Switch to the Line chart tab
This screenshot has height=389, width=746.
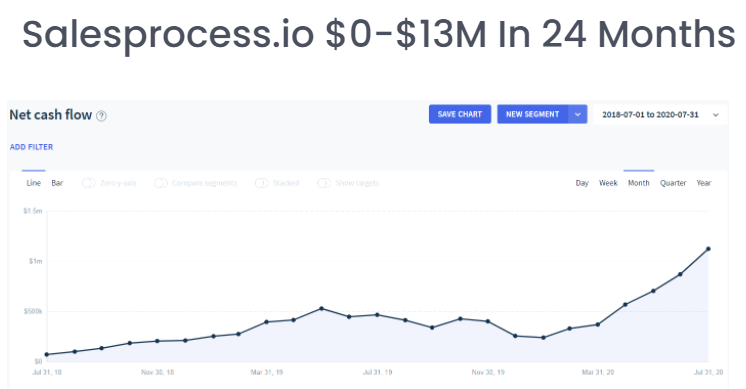click(33, 183)
